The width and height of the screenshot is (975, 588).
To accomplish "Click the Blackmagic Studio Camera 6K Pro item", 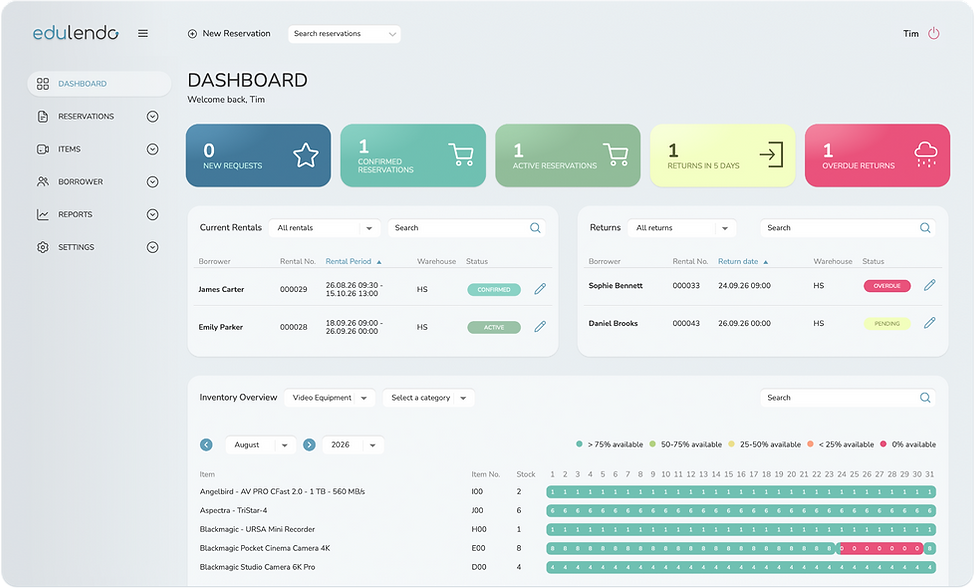I will pyautogui.click(x=257, y=567).
